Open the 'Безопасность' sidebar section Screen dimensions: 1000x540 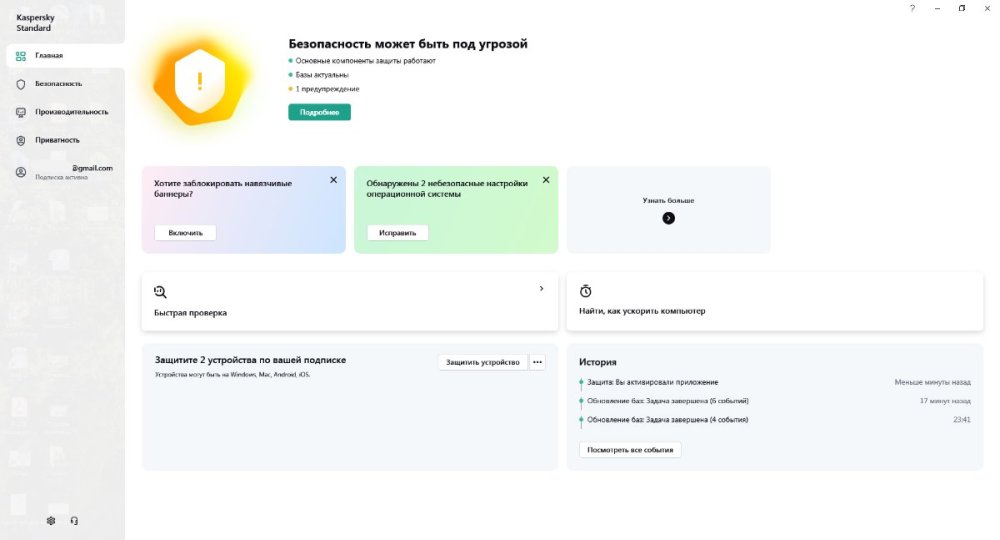[x=58, y=84]
